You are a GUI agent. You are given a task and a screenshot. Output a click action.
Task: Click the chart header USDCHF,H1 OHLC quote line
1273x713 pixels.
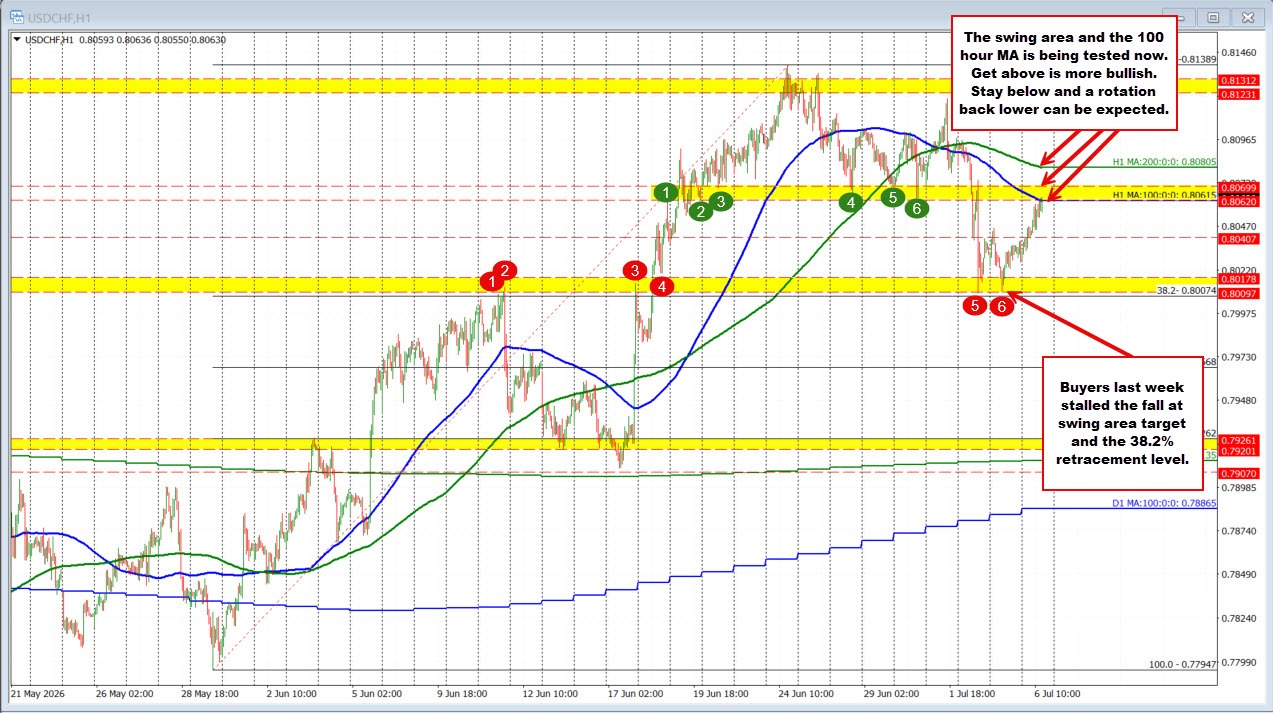[124, 40]
